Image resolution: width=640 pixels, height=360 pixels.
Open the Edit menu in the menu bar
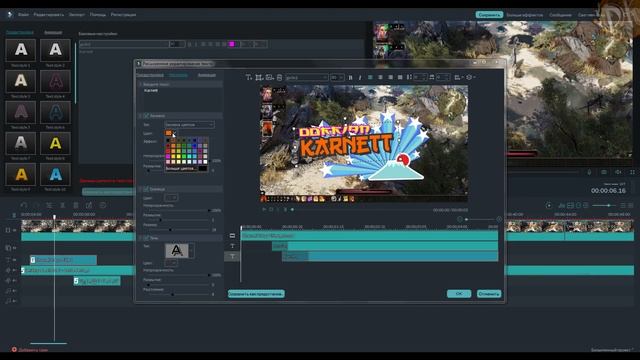click(49, 15)
